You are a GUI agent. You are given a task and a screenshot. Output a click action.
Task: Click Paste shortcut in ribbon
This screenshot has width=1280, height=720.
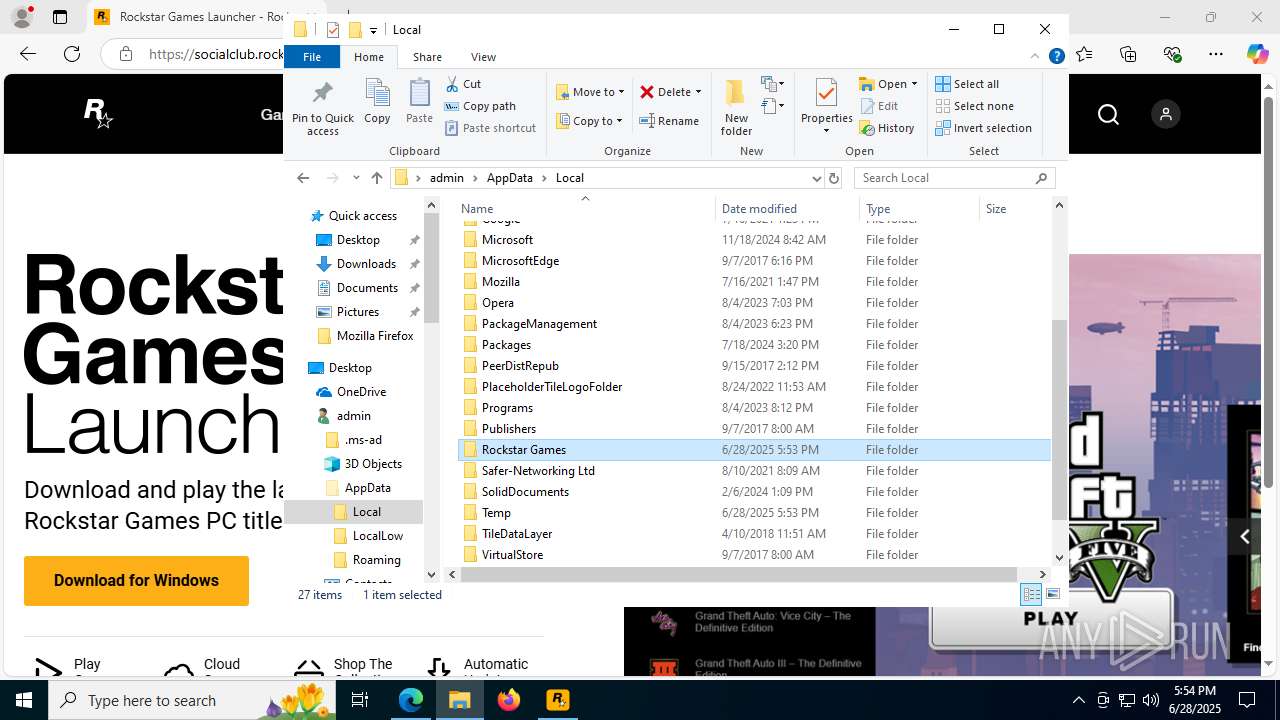[490, 128]
